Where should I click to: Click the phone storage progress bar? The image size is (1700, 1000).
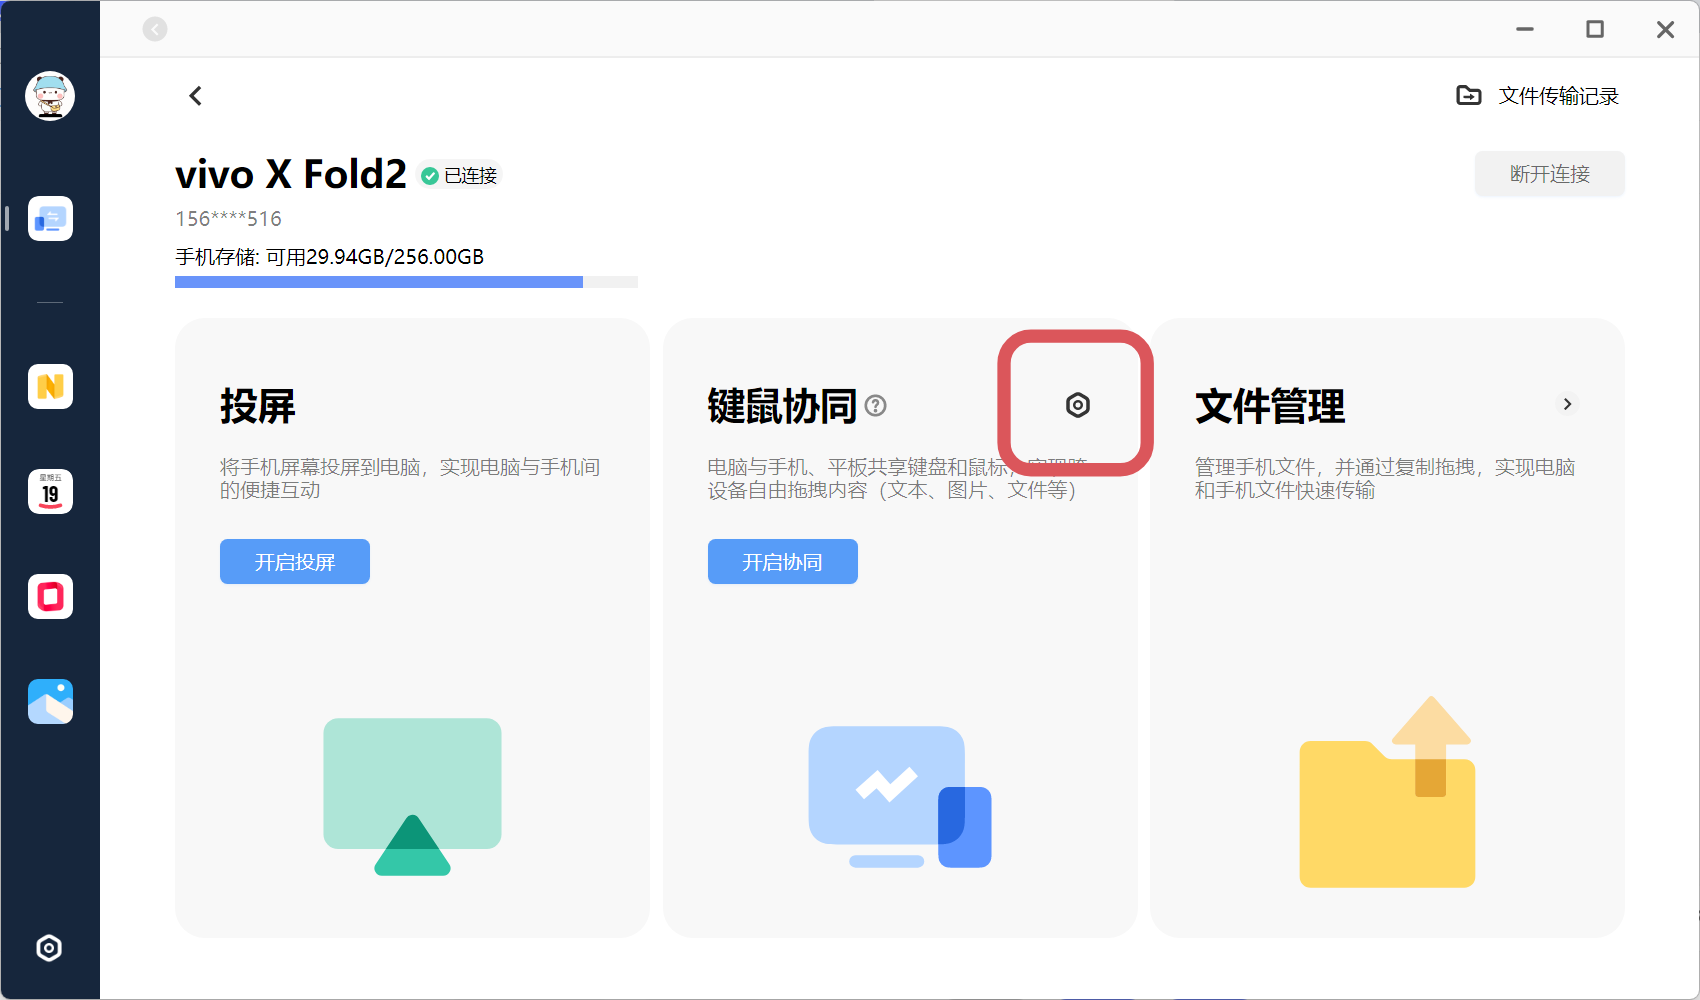[x=406, y=282]
